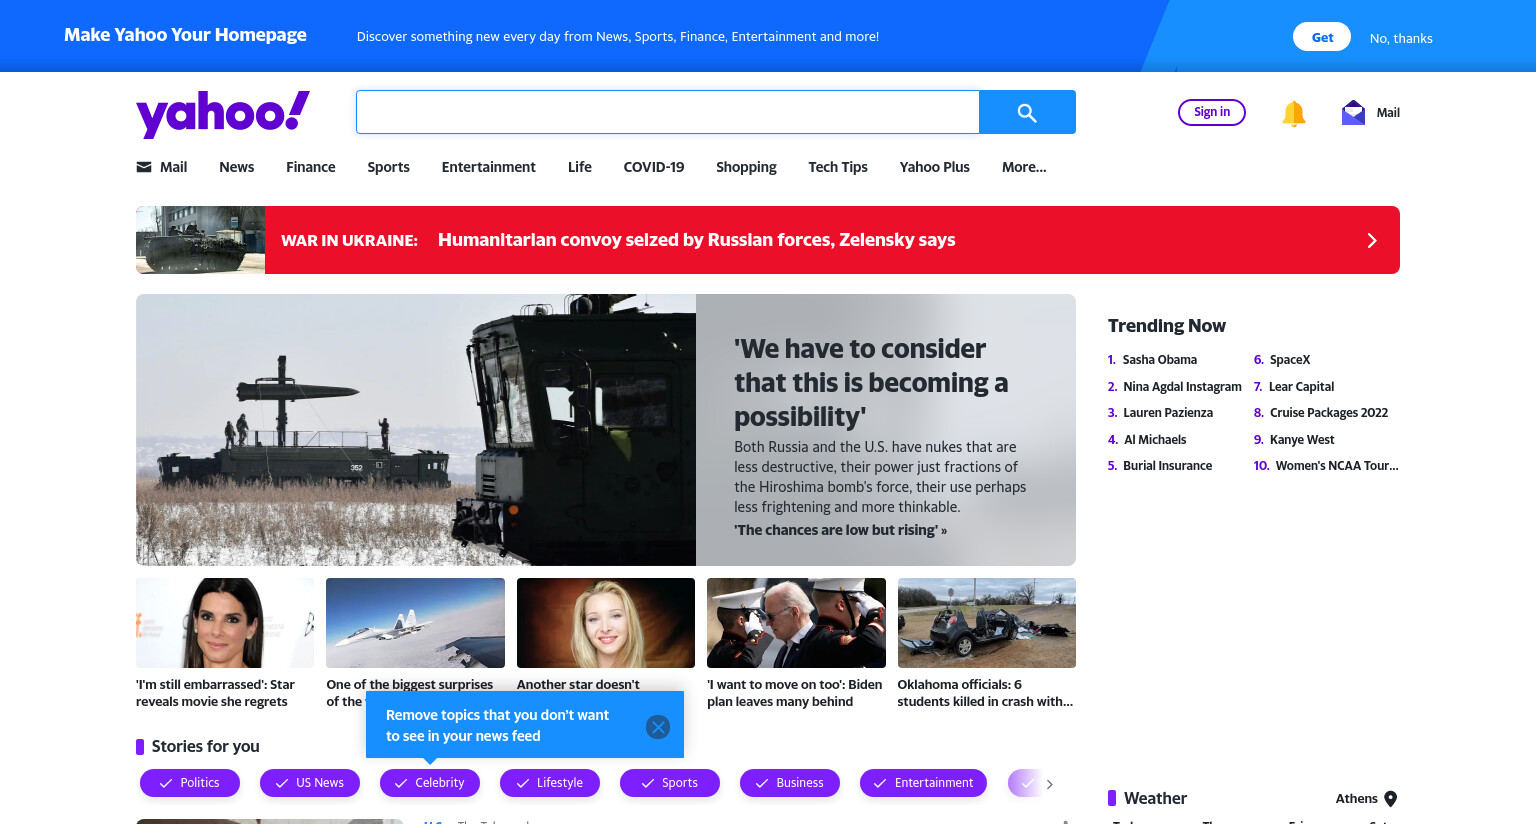Click the Athens weather location pin

coord(1390,798)
